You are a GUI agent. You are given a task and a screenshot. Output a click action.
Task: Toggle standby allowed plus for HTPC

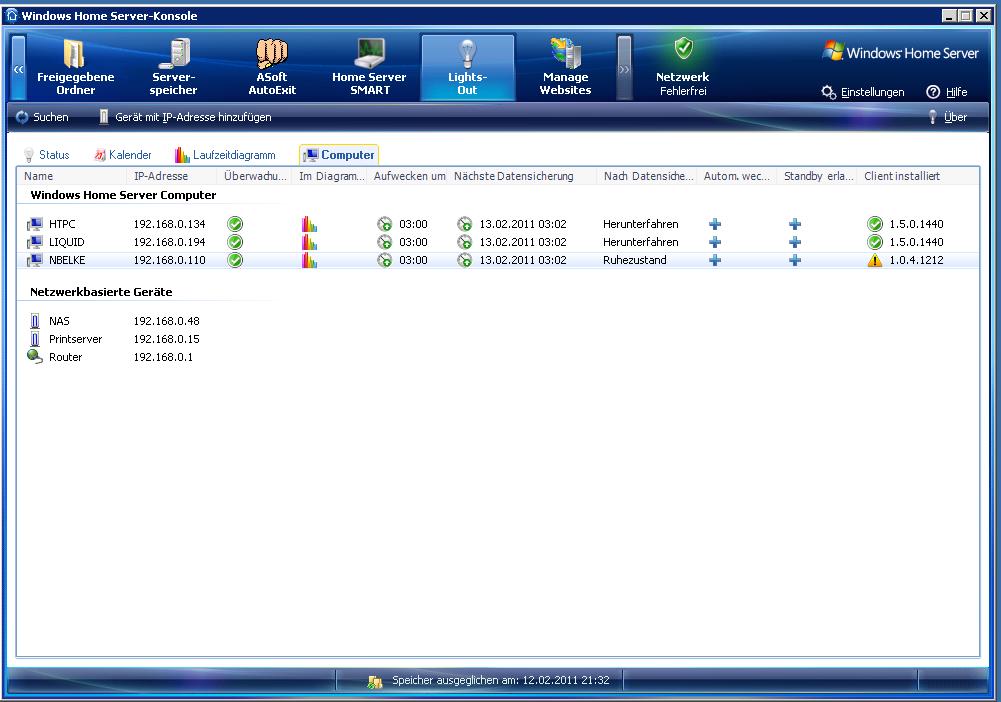pyautogui.click(x=795, y=224)
